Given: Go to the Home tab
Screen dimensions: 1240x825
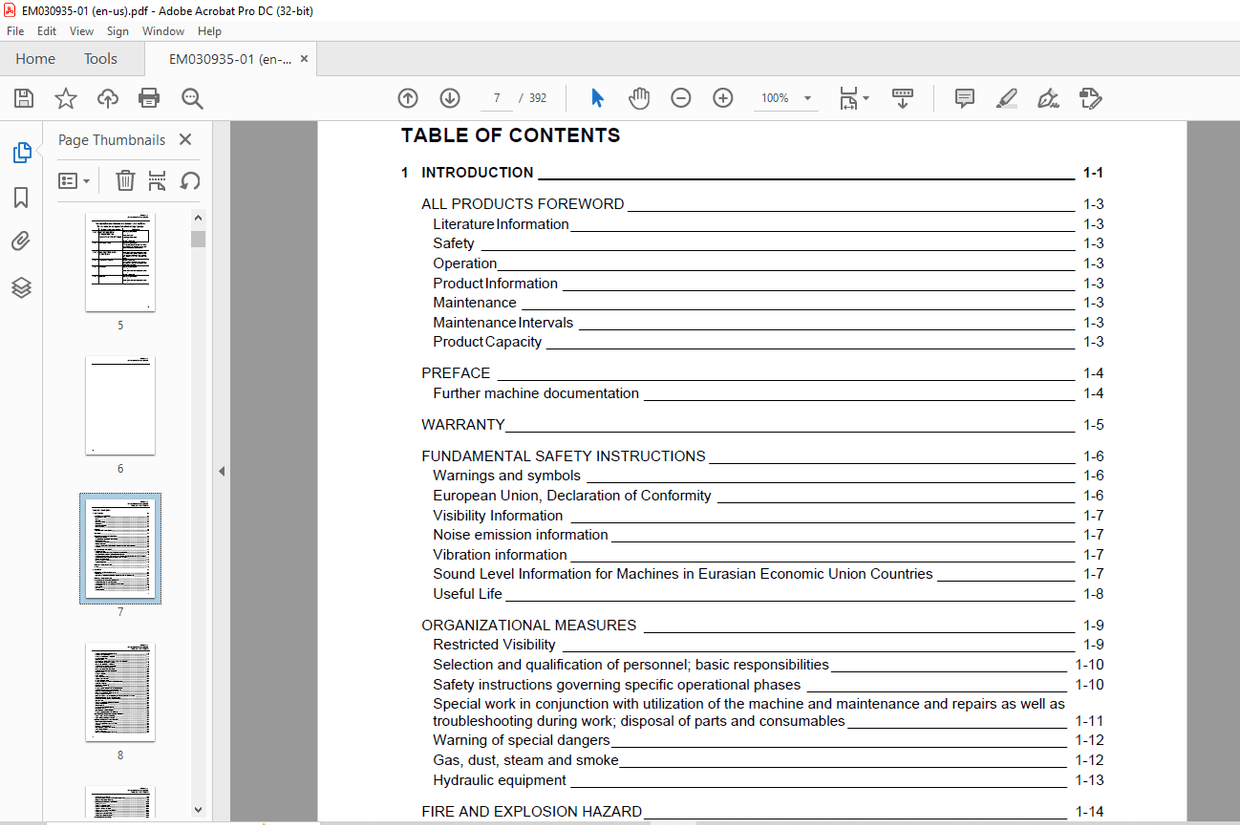Looking at the screenshot, I should click(x=35, y=59).
